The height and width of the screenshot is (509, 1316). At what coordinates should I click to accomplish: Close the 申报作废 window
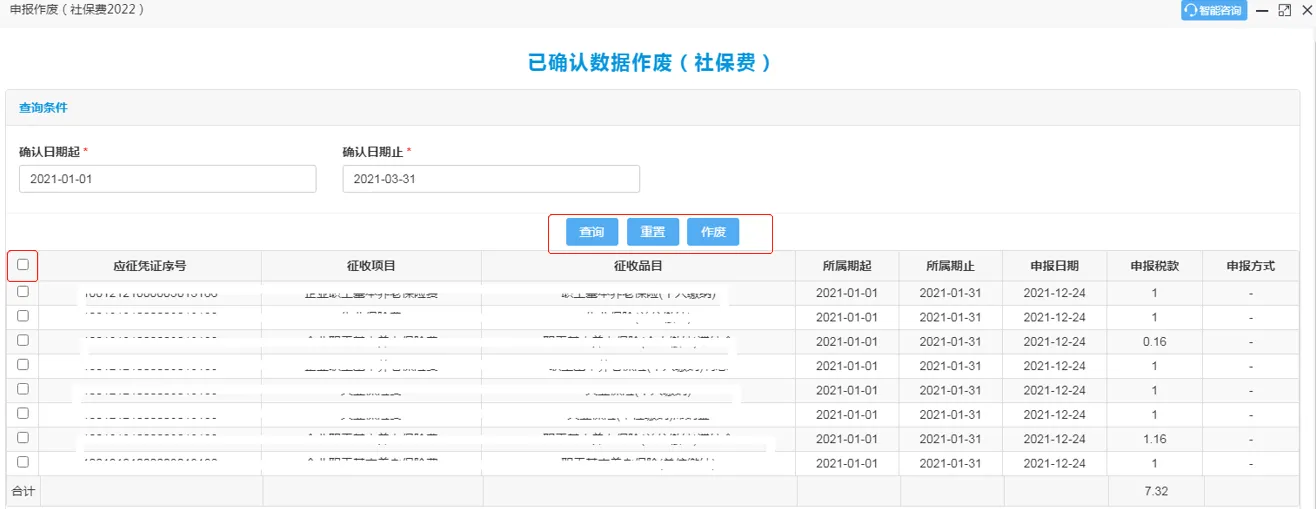click(1306, 10)
